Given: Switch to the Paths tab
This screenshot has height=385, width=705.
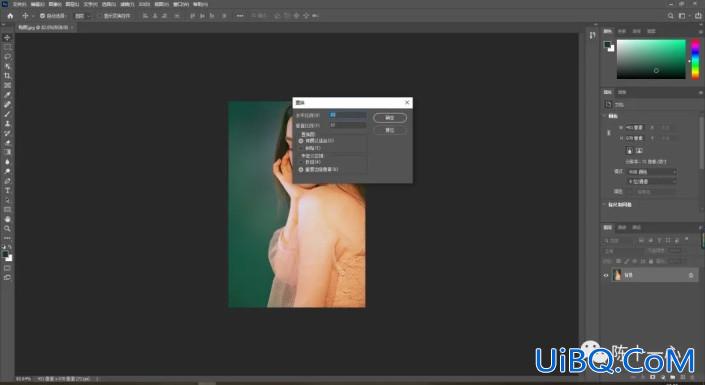Looking at the screenshot, I should coord(637,228).
